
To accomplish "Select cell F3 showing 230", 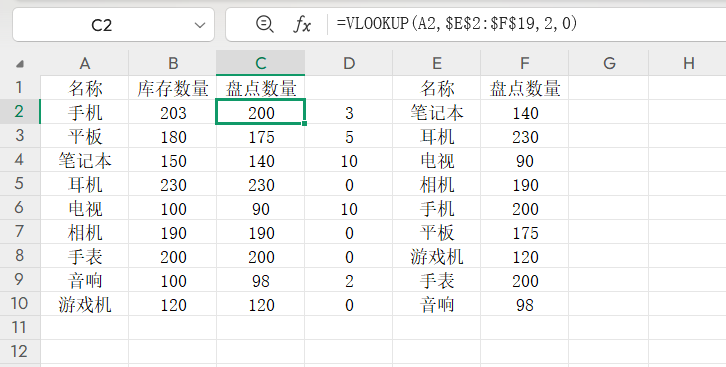I will click(525, 137).
